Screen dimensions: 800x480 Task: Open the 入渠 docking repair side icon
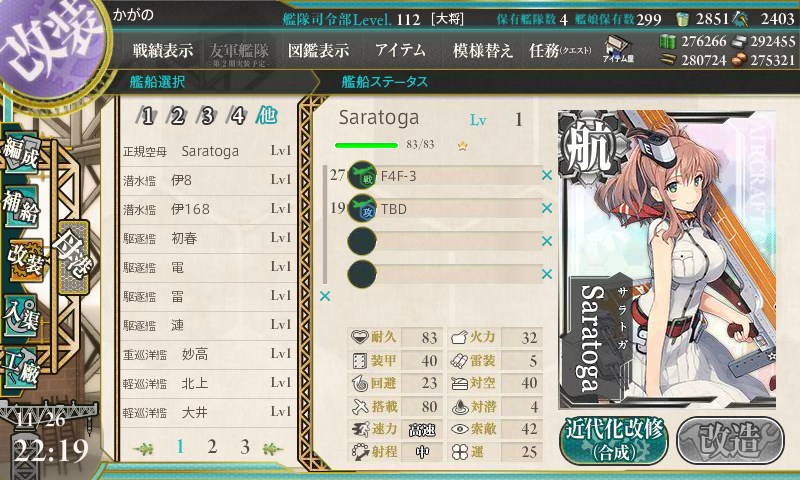click(x=21, y=317)
